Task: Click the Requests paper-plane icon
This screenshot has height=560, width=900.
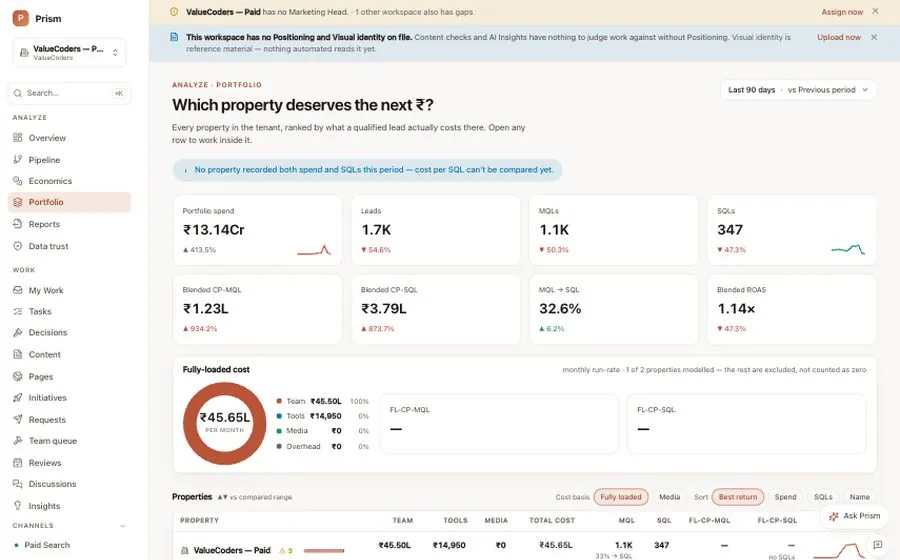Action: [x=18, y=419]
